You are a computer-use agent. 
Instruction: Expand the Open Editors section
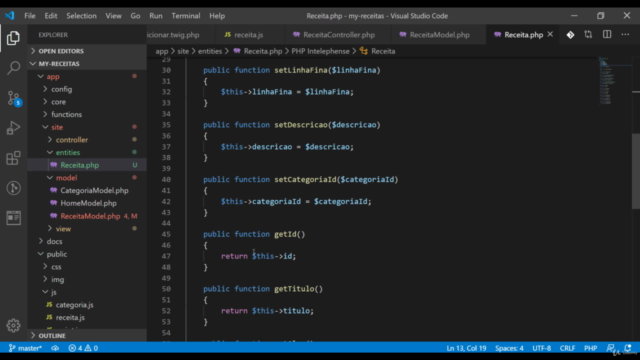coord(87,51)
